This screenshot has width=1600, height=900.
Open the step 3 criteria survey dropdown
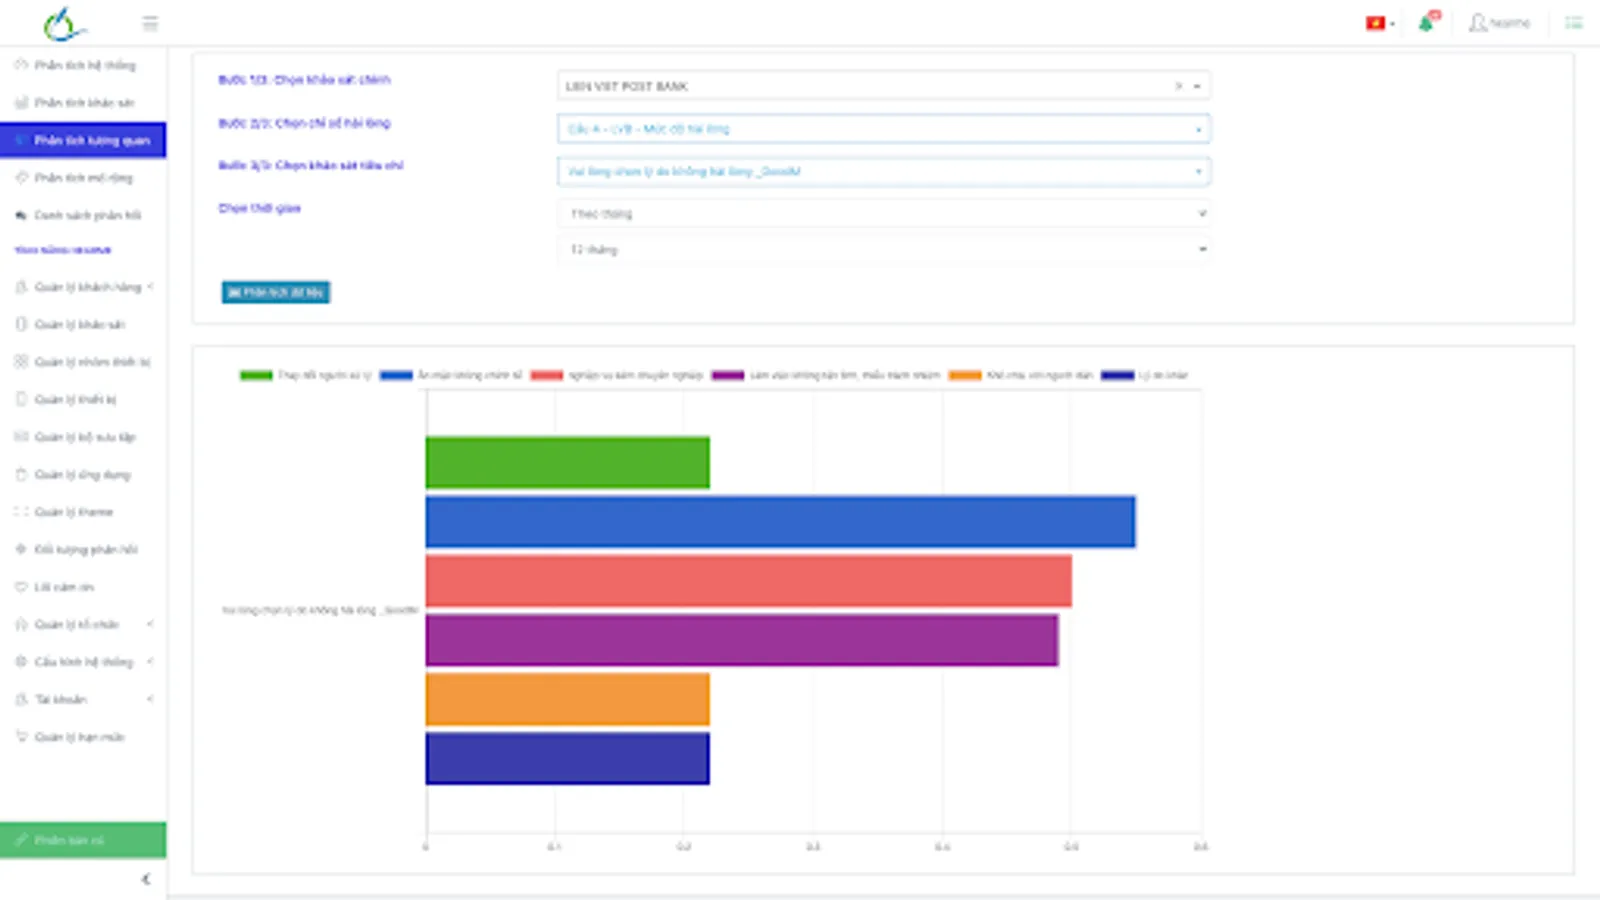click(884, 172)
